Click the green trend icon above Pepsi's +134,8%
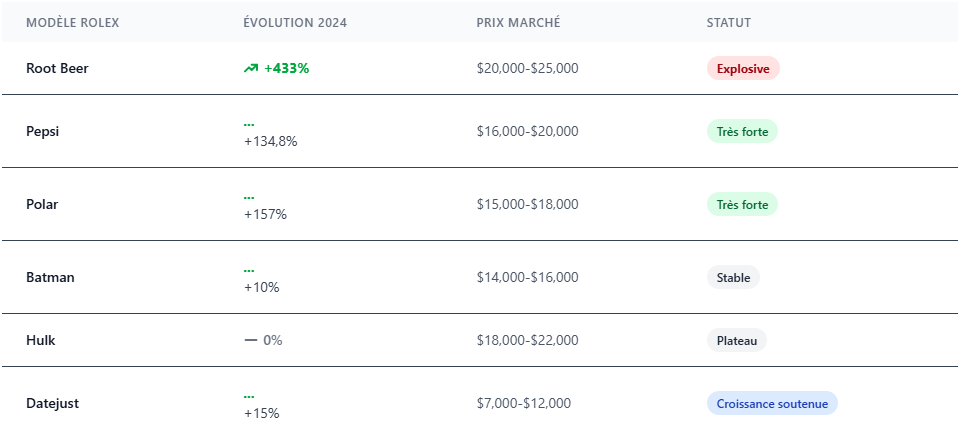The width and height of the screenshot is (960, 430). [249, 125]
